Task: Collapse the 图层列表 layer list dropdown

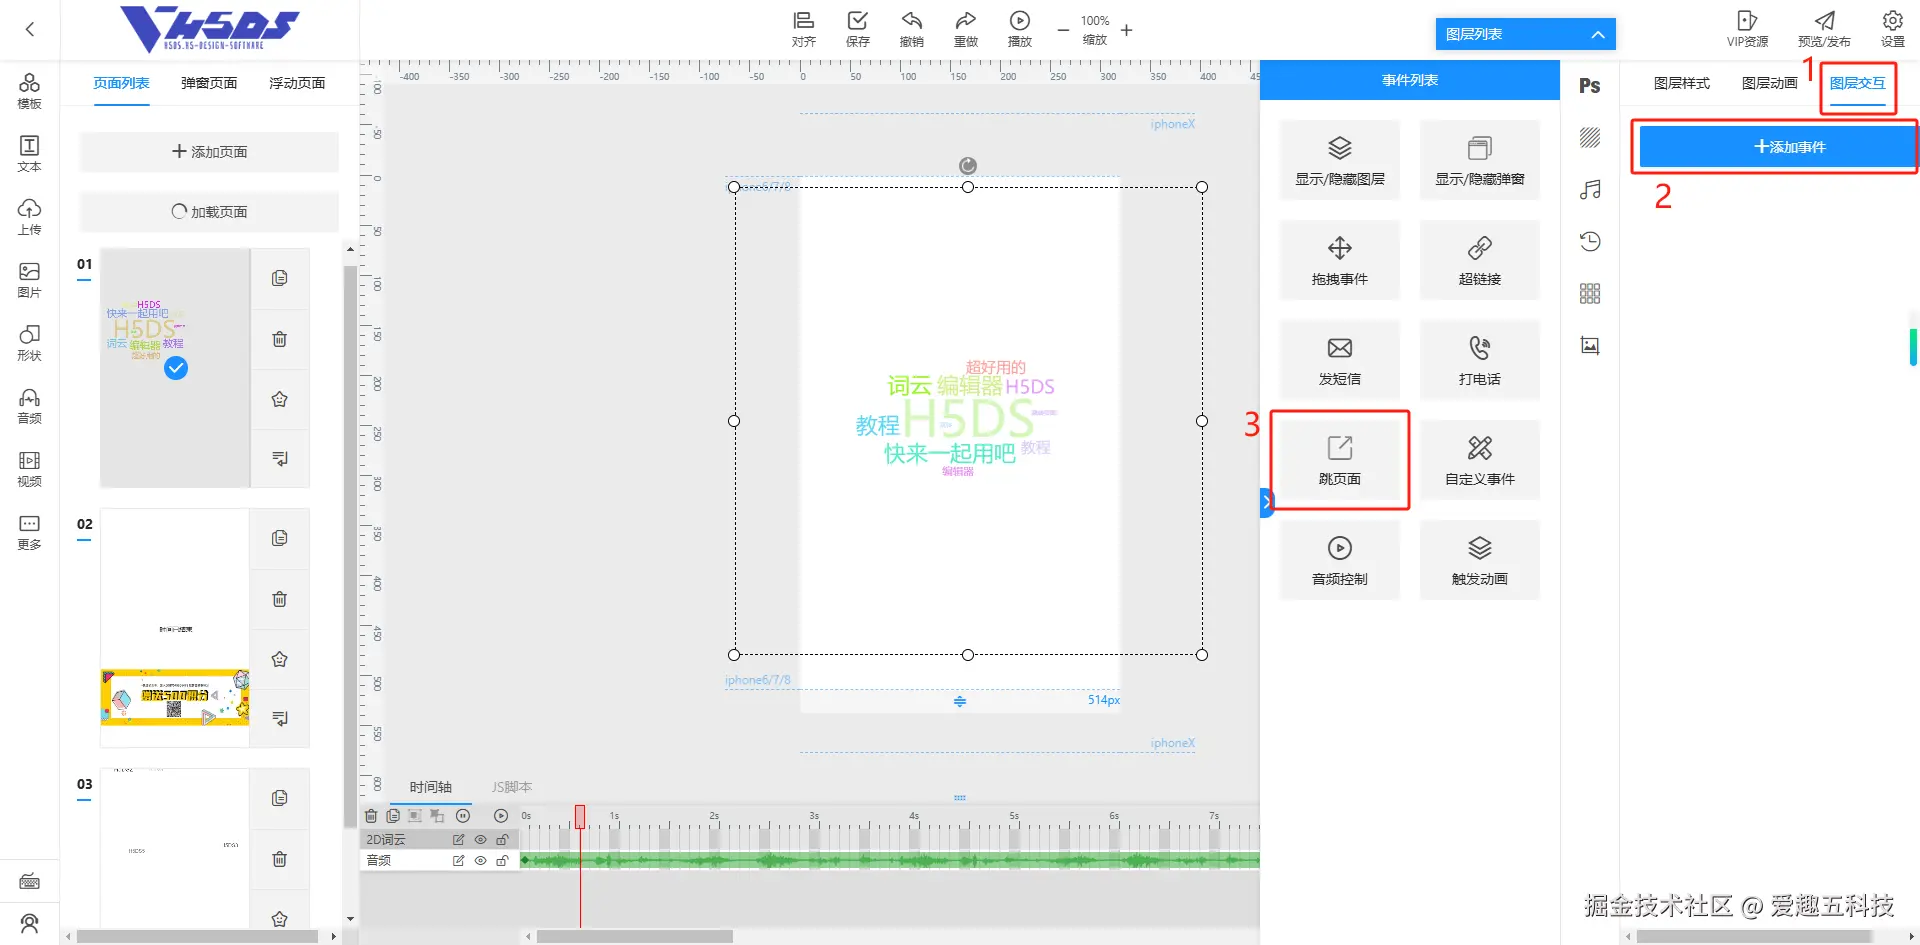Action: coord(1598,34)
